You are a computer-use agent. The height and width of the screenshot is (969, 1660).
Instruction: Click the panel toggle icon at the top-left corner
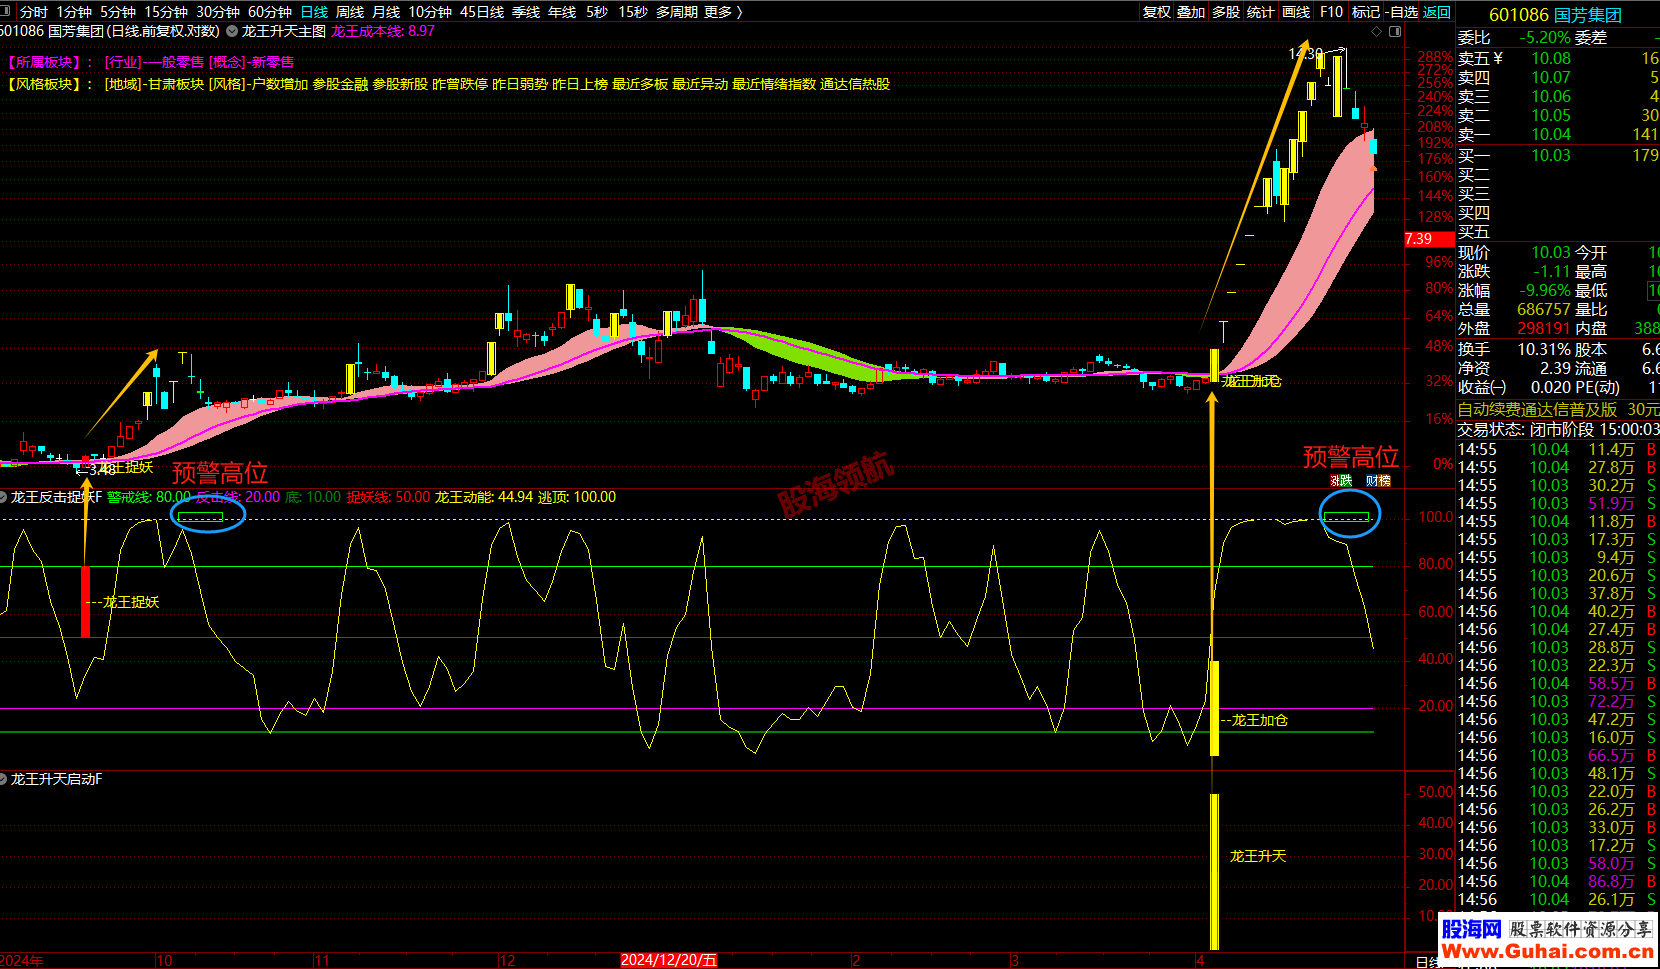tap(7, 12)
